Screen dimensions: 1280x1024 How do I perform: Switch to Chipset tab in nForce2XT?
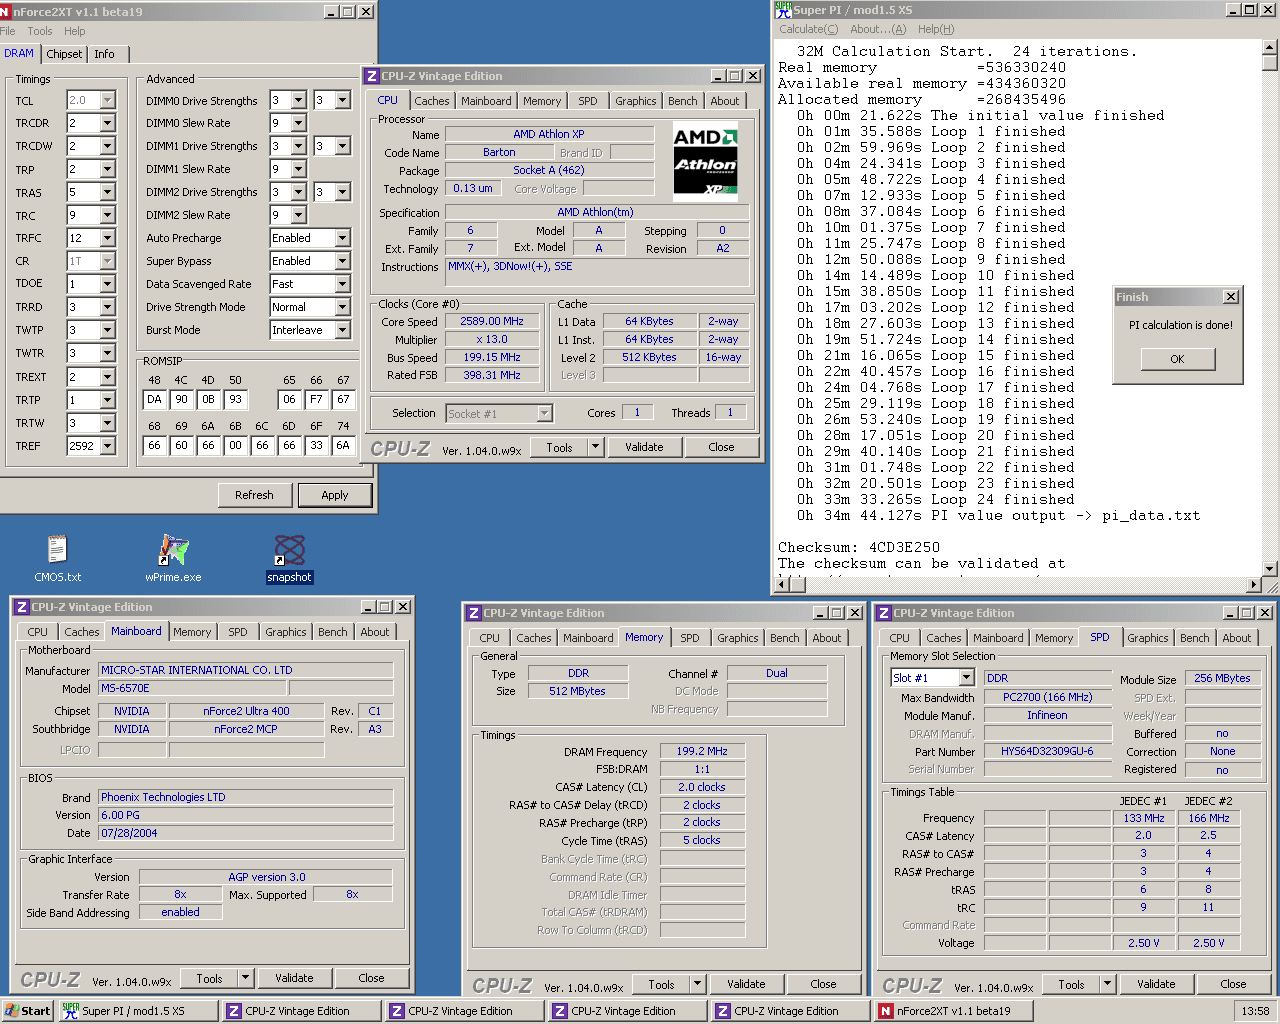point(64,54)
